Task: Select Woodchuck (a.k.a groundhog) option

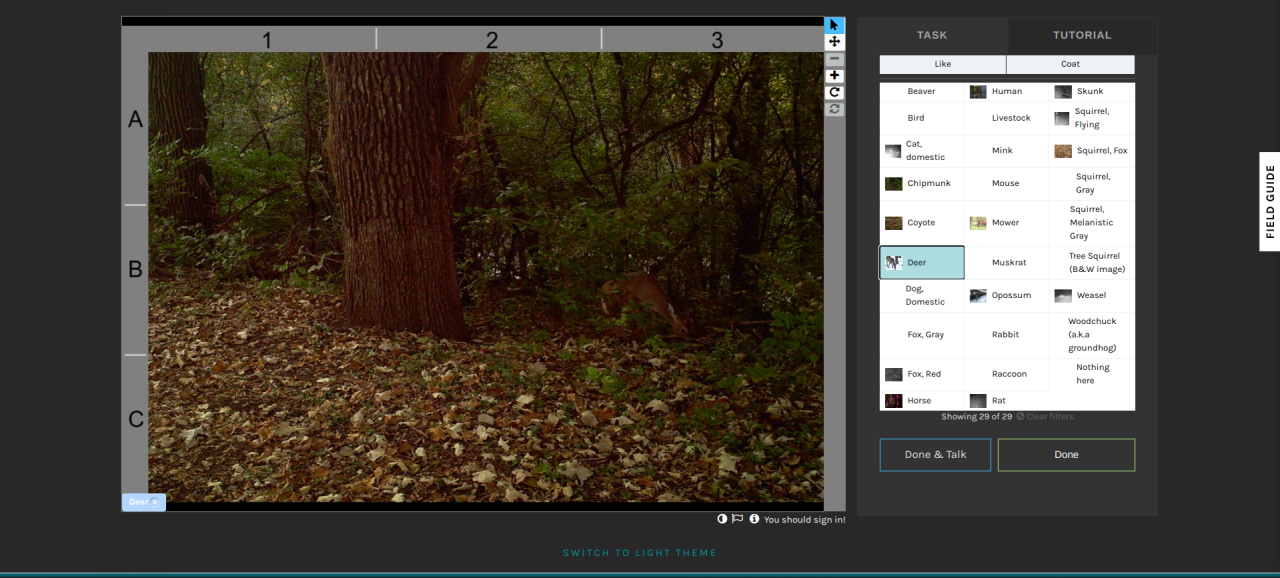Action: pos(1092,335)
